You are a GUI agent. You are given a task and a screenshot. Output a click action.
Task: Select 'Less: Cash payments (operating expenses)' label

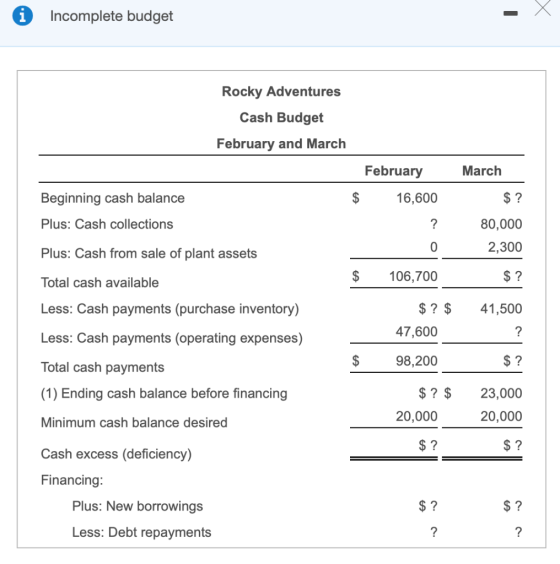click(172, 338)
